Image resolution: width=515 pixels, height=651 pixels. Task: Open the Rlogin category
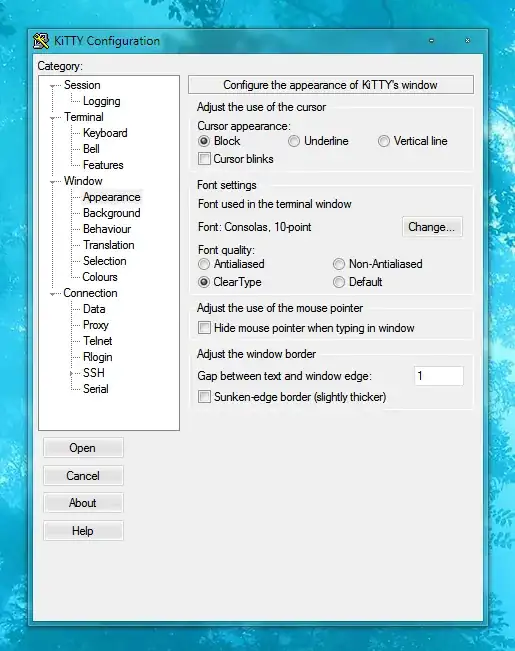click(x=98, y=357)
